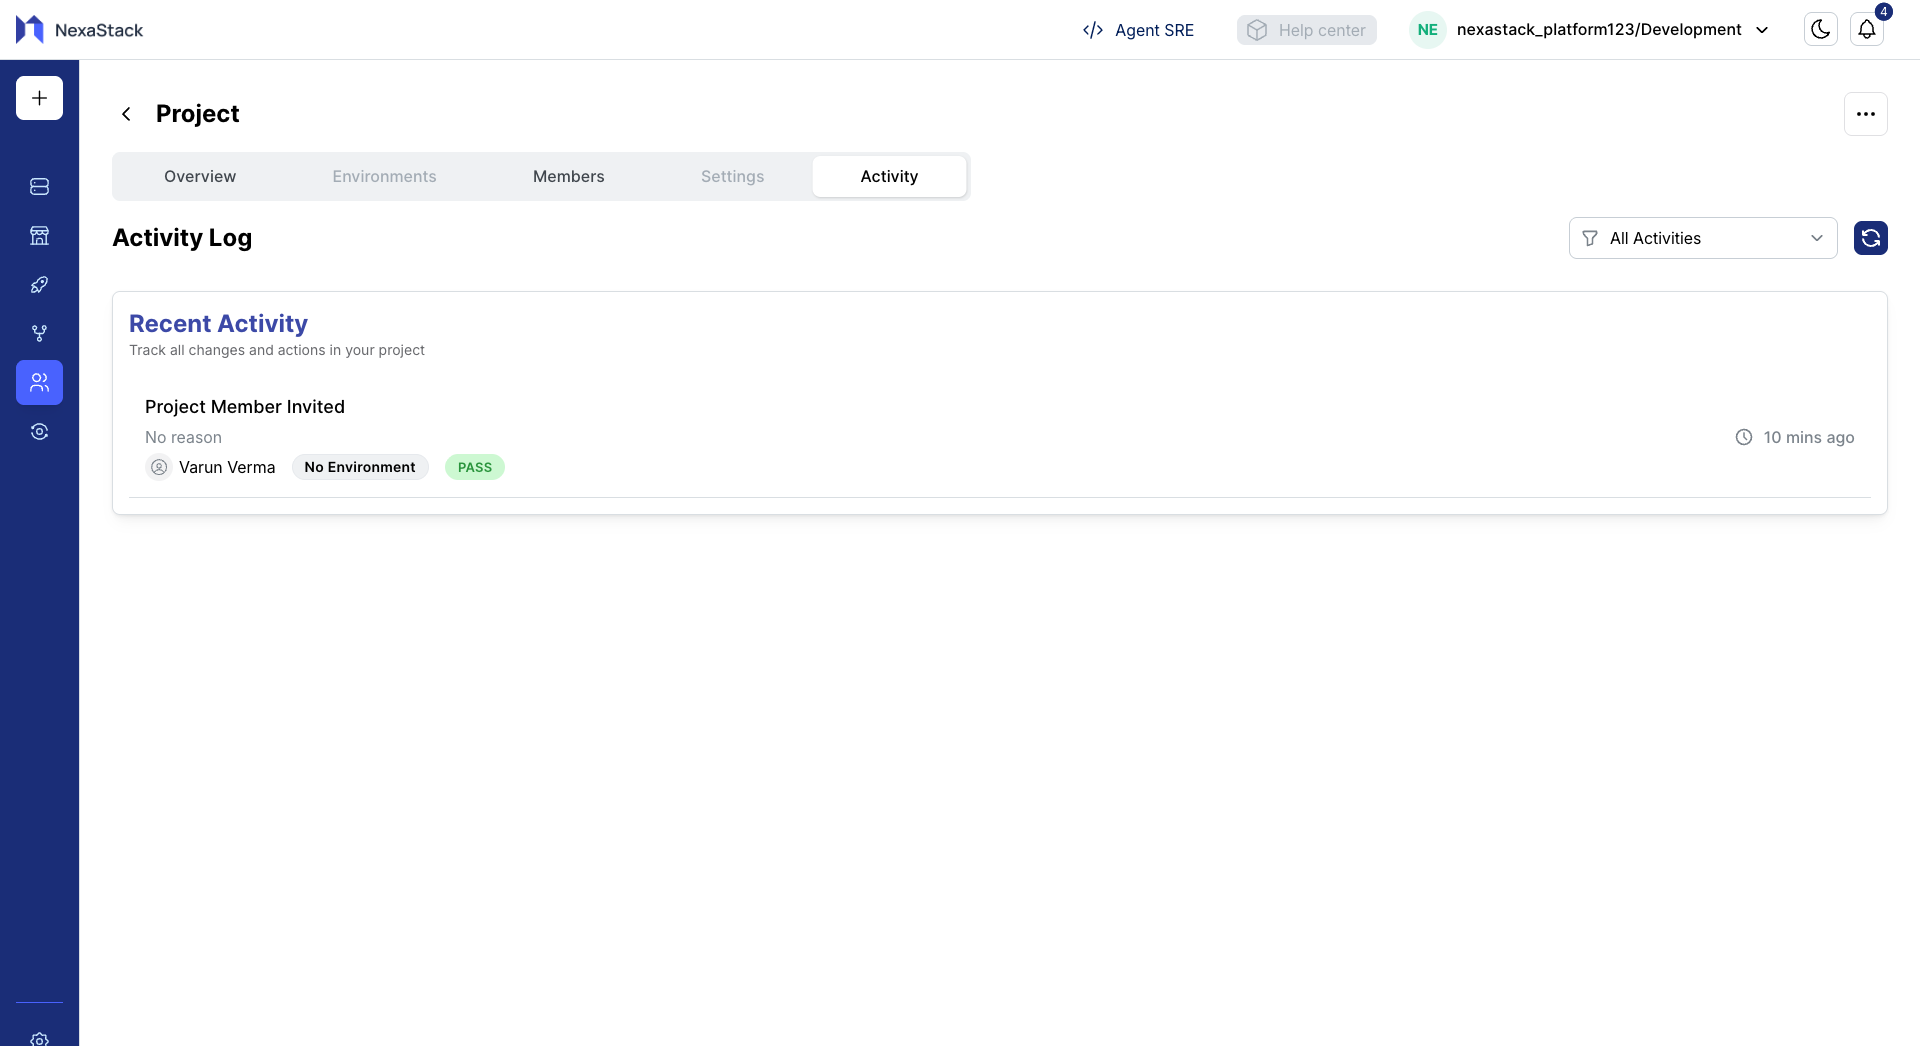
Task: Switch to the Overview tab
Action: coord(200,177)
